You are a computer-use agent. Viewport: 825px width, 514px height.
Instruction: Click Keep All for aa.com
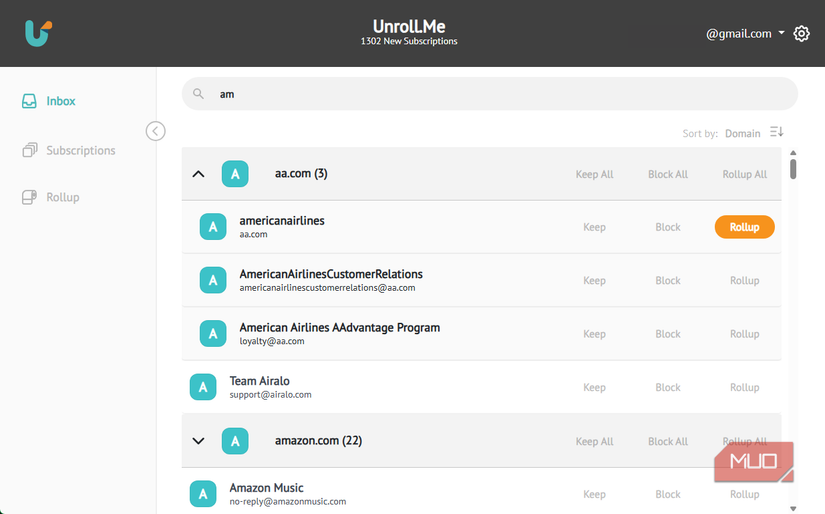tap(594, 174)
